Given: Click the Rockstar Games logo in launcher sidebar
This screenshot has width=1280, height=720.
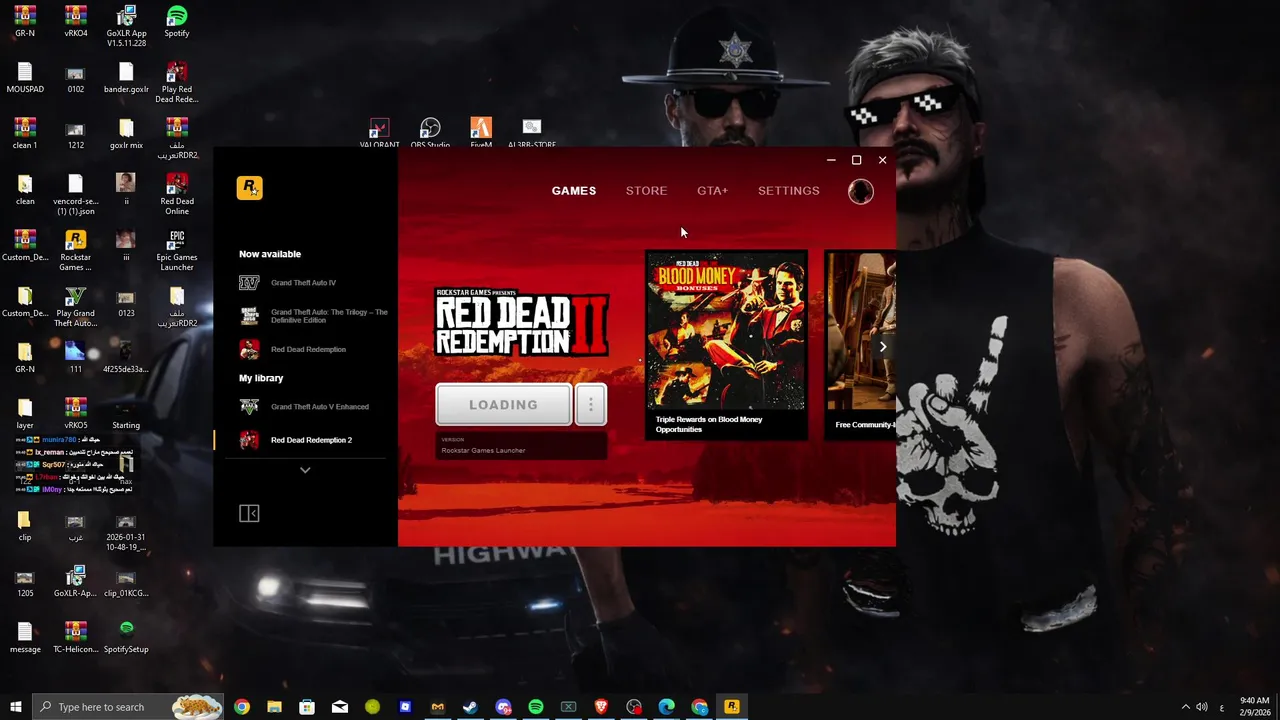Looking at the screenshot, I should [249, 188].
